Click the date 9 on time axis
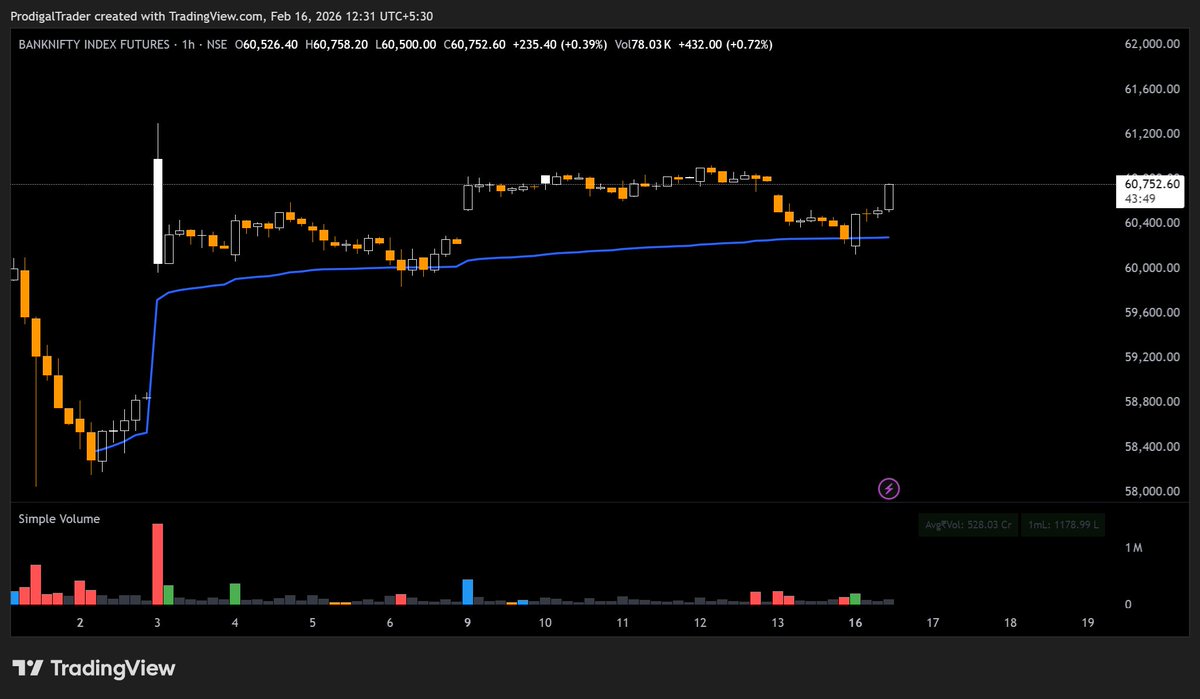Image resolution: width=1200 pixels, height=699 pixels. [466, 622]
